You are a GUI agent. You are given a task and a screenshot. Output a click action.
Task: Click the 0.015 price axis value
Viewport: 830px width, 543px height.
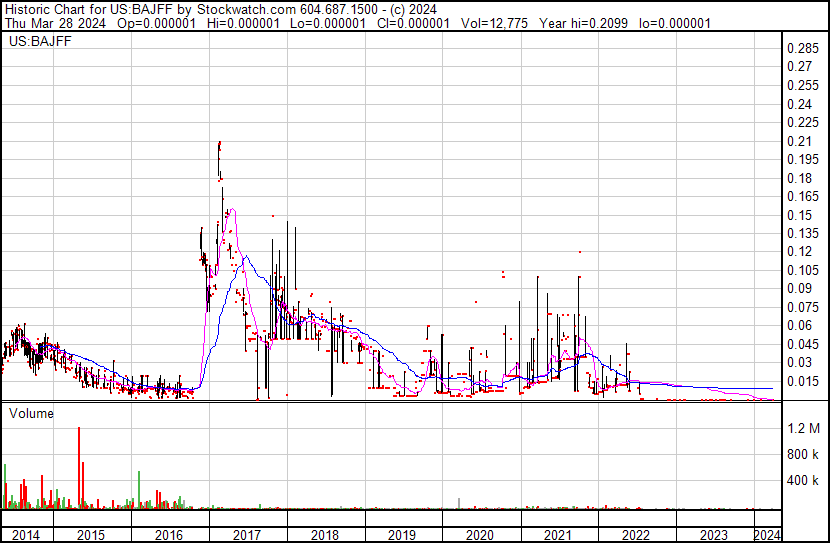tap(803, 382)
